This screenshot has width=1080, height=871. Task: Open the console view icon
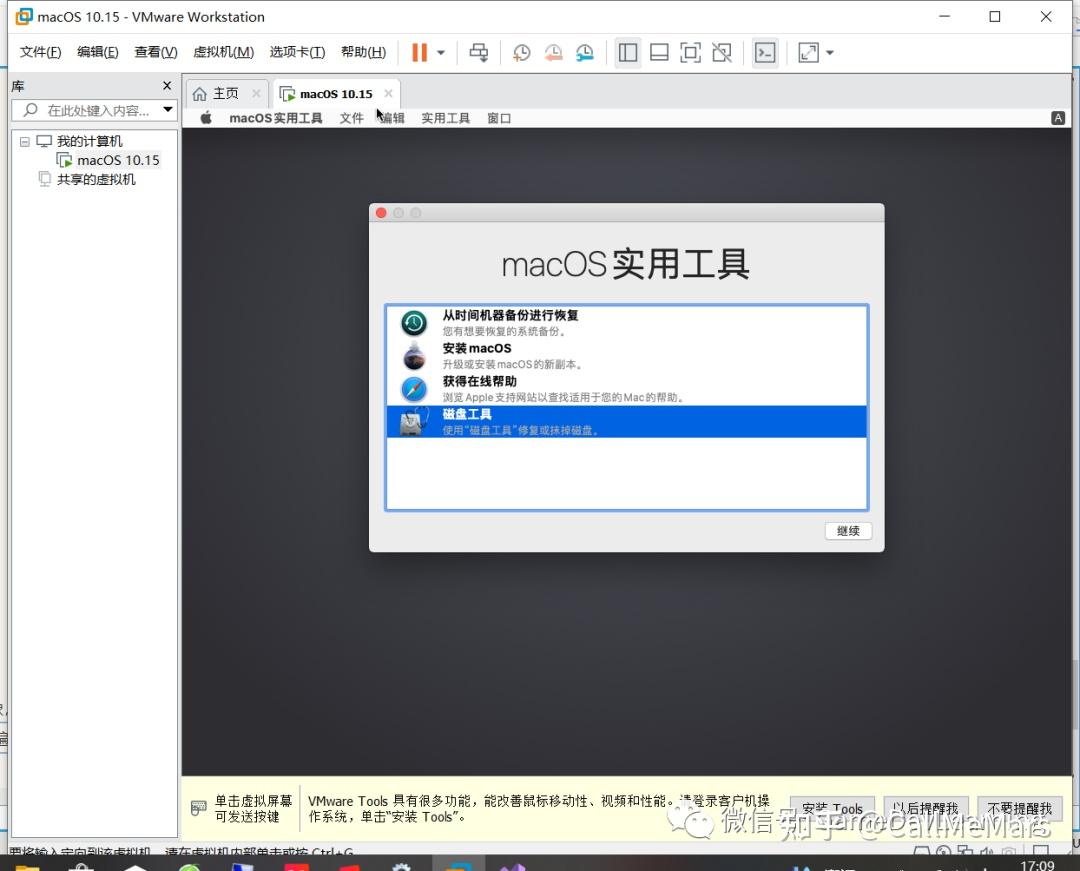point(765,52)
